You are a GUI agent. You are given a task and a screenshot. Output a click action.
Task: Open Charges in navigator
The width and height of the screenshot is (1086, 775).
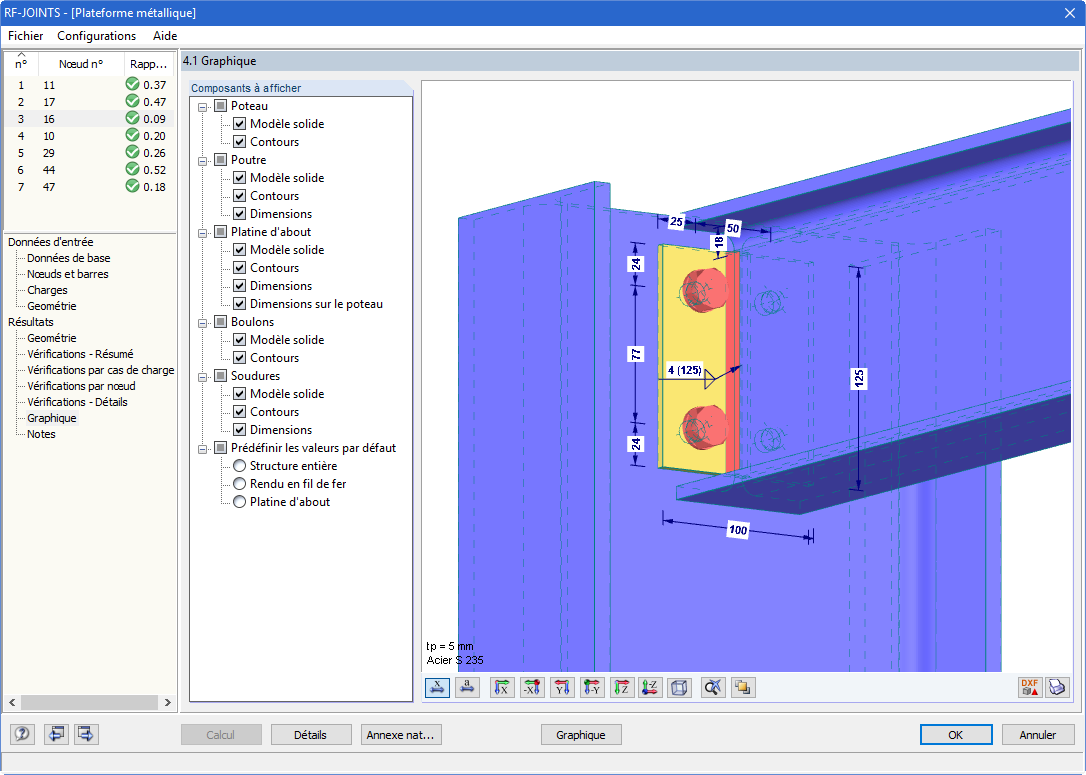tap(47, 290)
